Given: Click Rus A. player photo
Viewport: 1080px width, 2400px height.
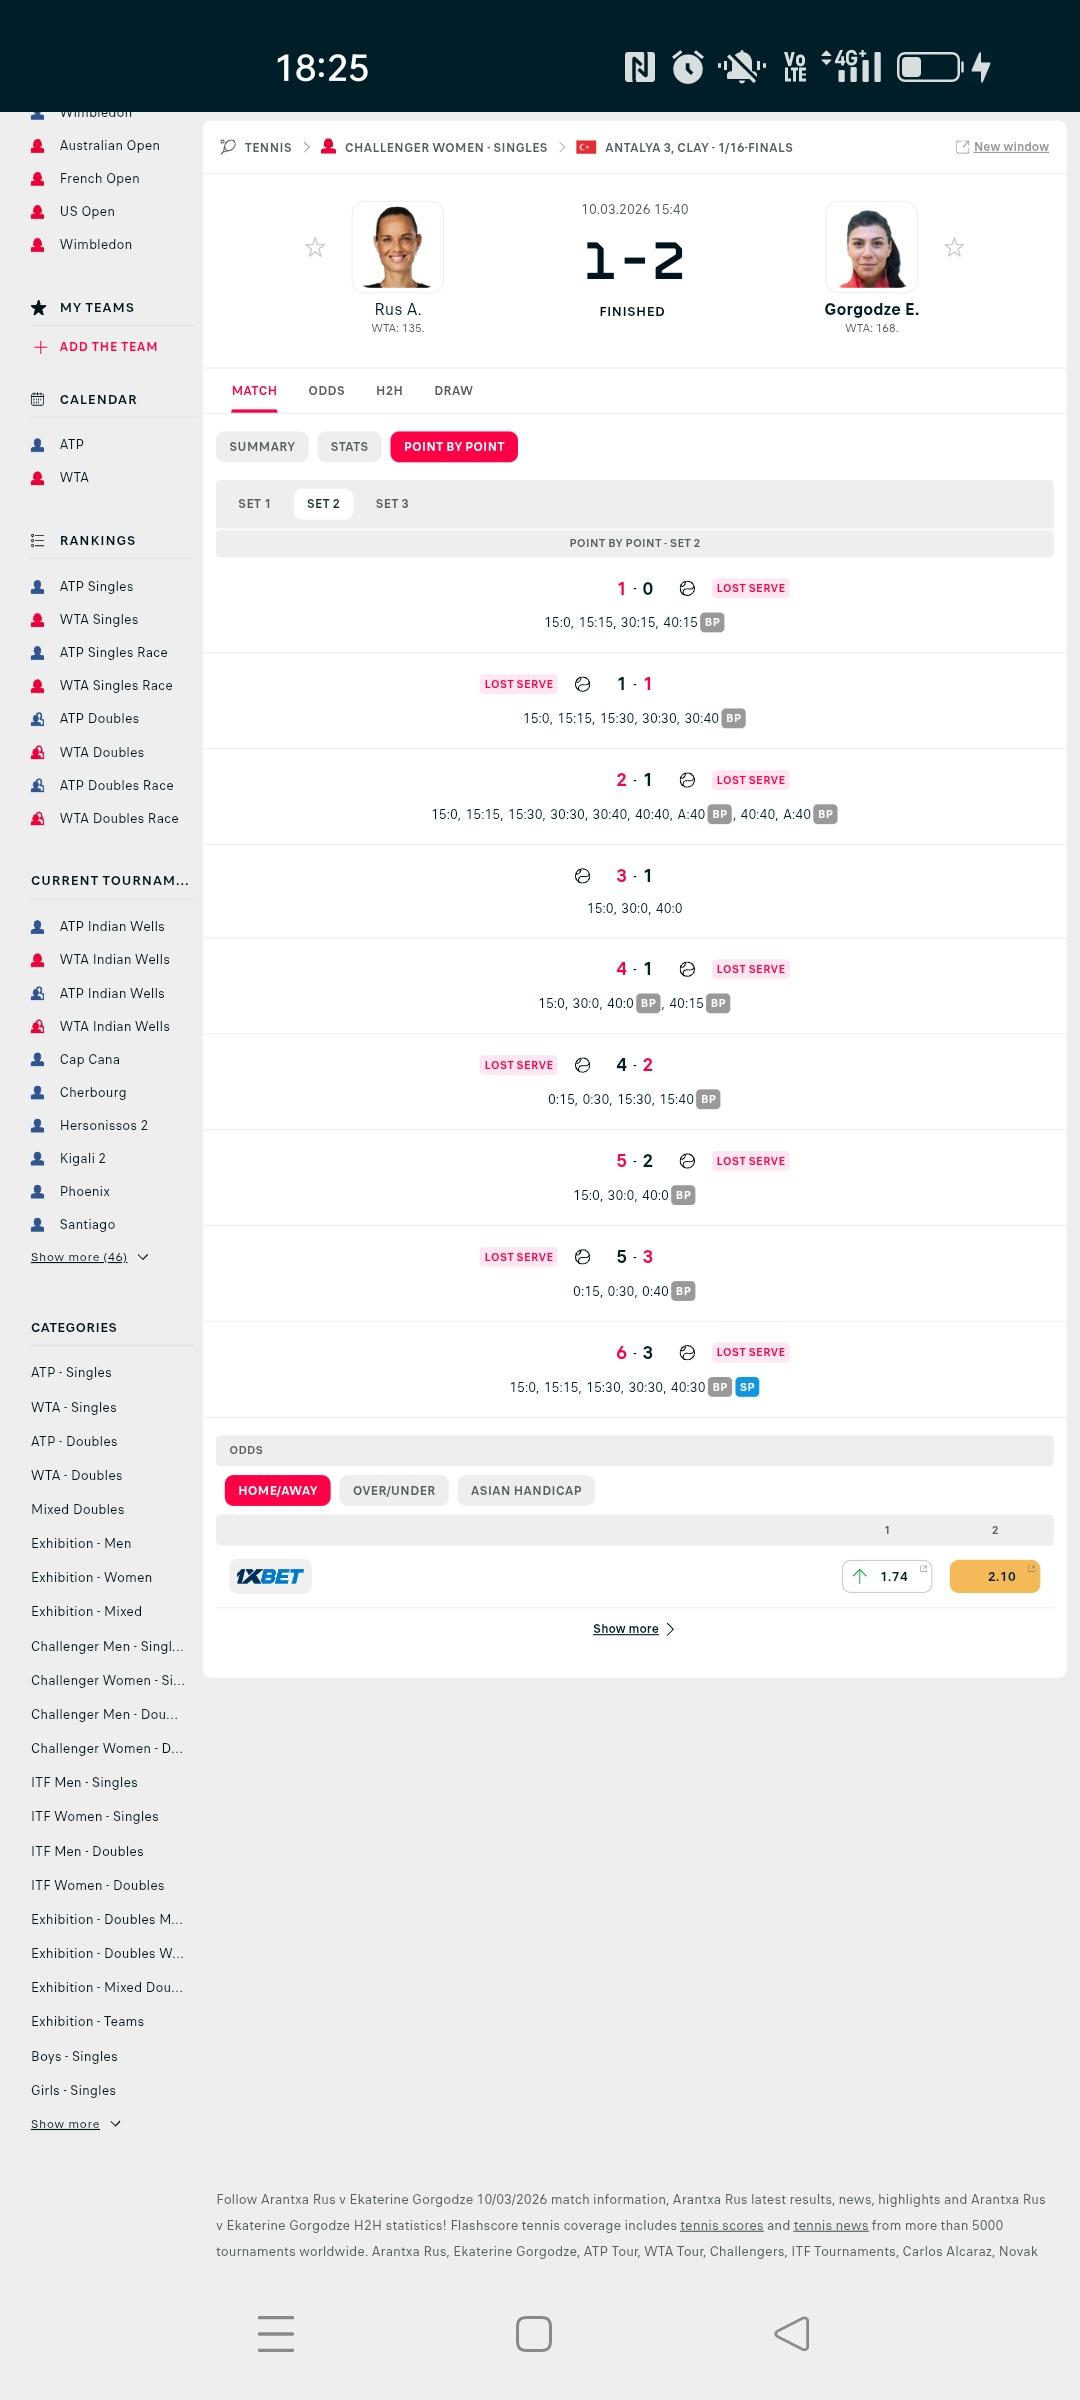Looking at the screenshot, I should [x=398, y=247].
